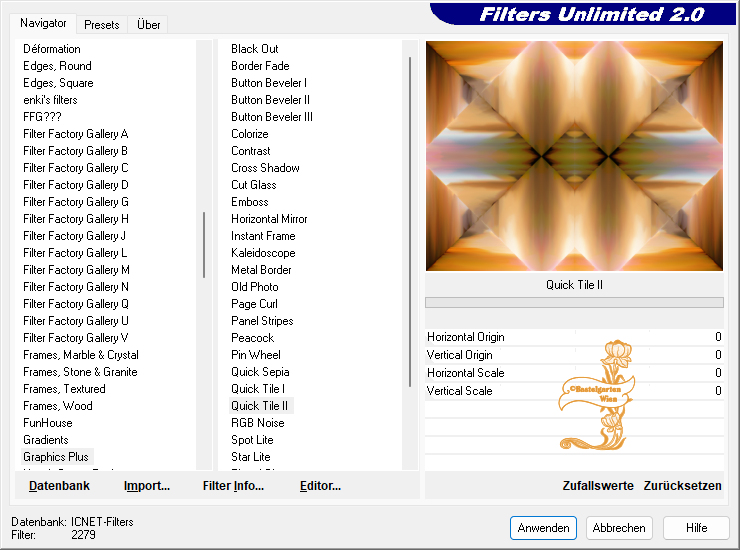The width and height of the screenshot is (740, 550).
Task: Click the filter preview image
Action: 574,156
